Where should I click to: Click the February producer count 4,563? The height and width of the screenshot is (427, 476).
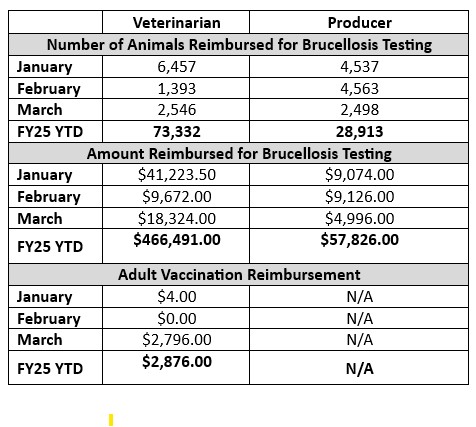point(359,89)
